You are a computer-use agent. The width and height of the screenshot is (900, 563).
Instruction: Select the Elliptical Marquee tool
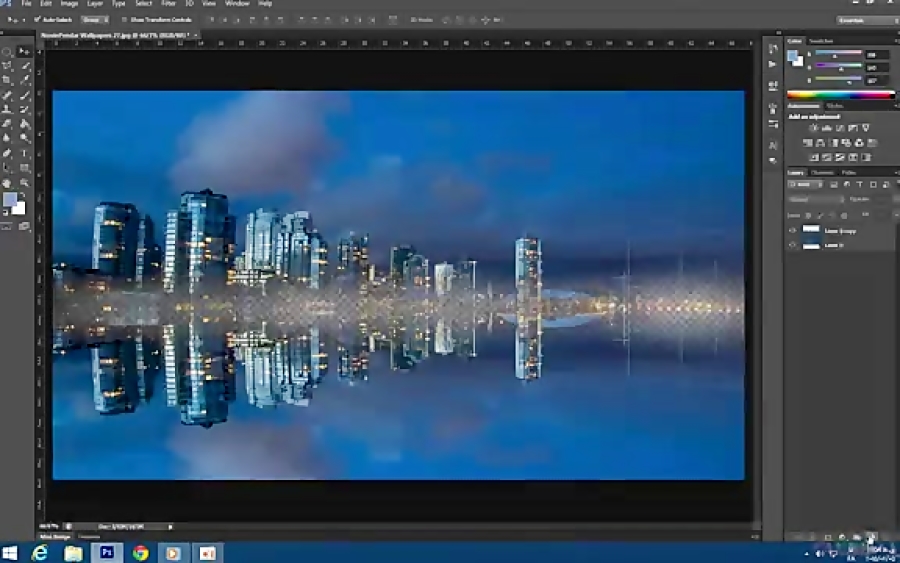(x=7, y=52)
